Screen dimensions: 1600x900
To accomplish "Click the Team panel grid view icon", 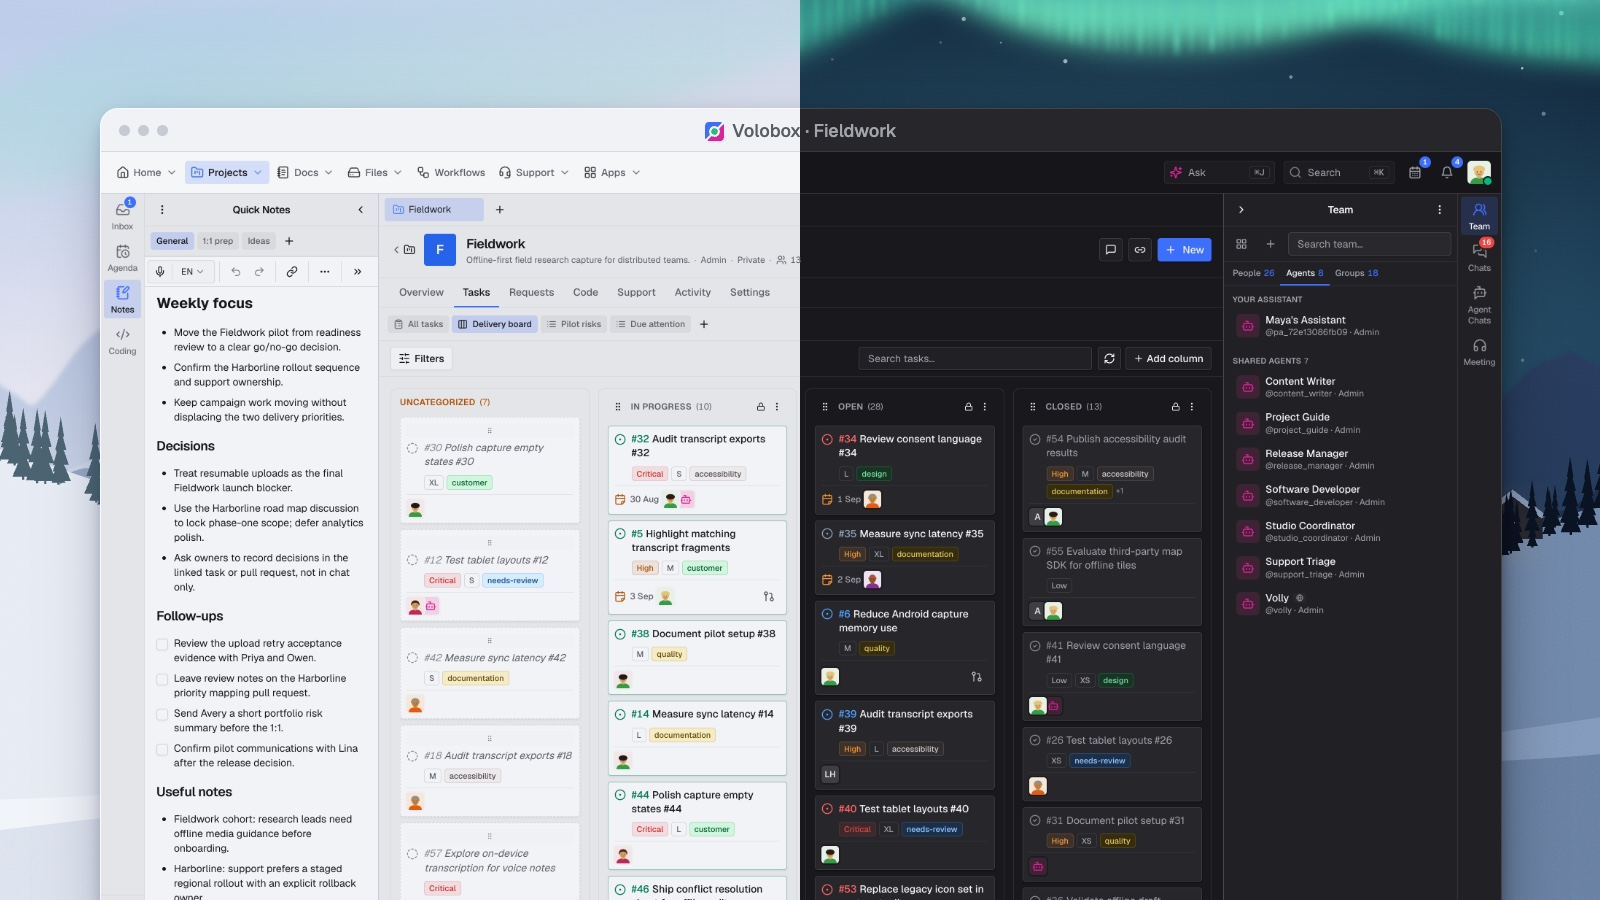I will [1241, 244].
